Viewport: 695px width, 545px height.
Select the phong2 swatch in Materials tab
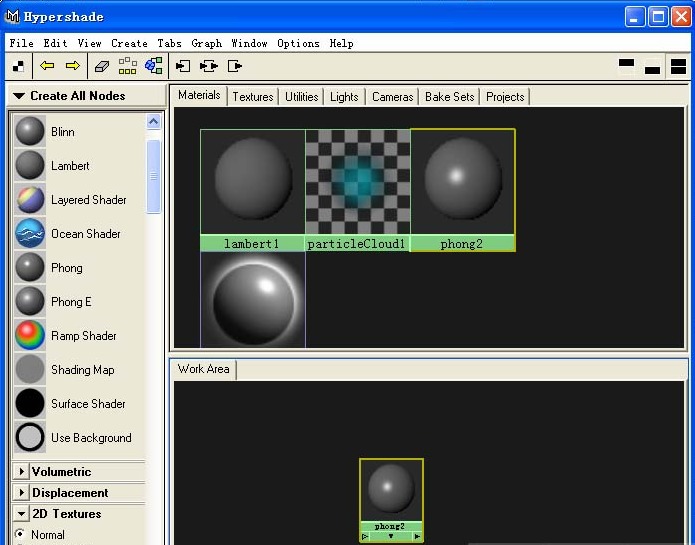point(463,190)
